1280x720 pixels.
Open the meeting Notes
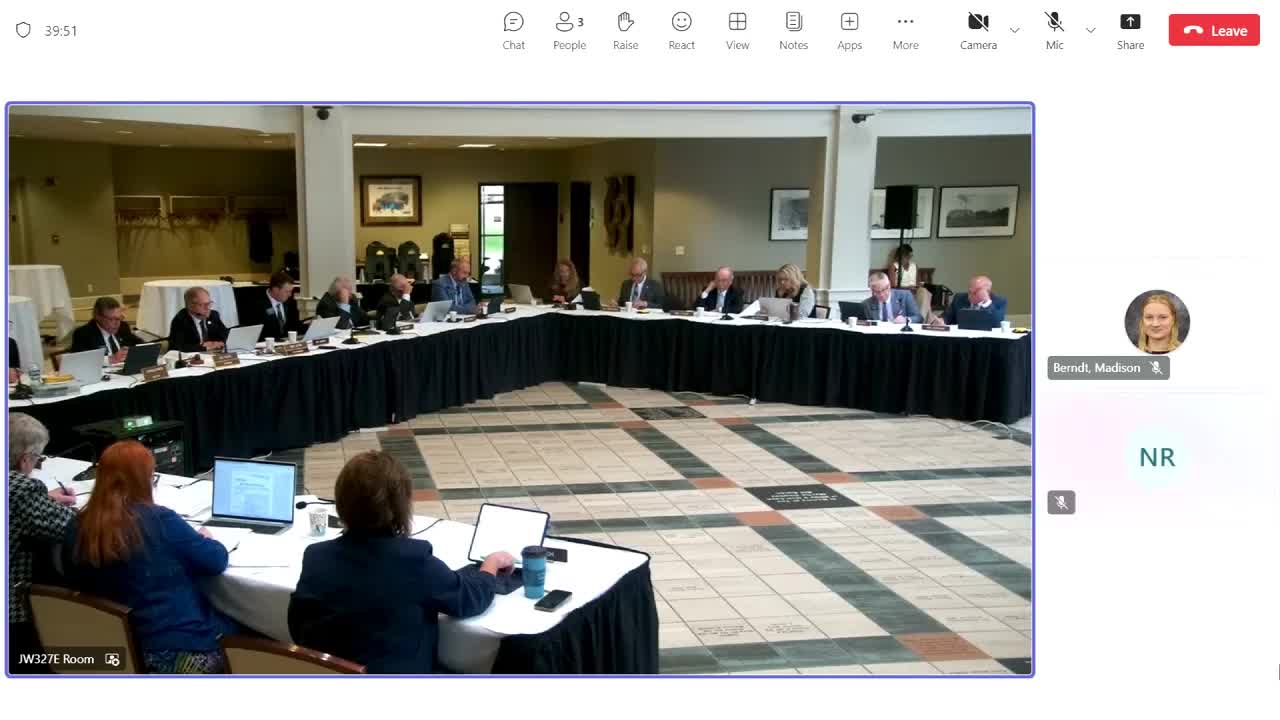793,30
